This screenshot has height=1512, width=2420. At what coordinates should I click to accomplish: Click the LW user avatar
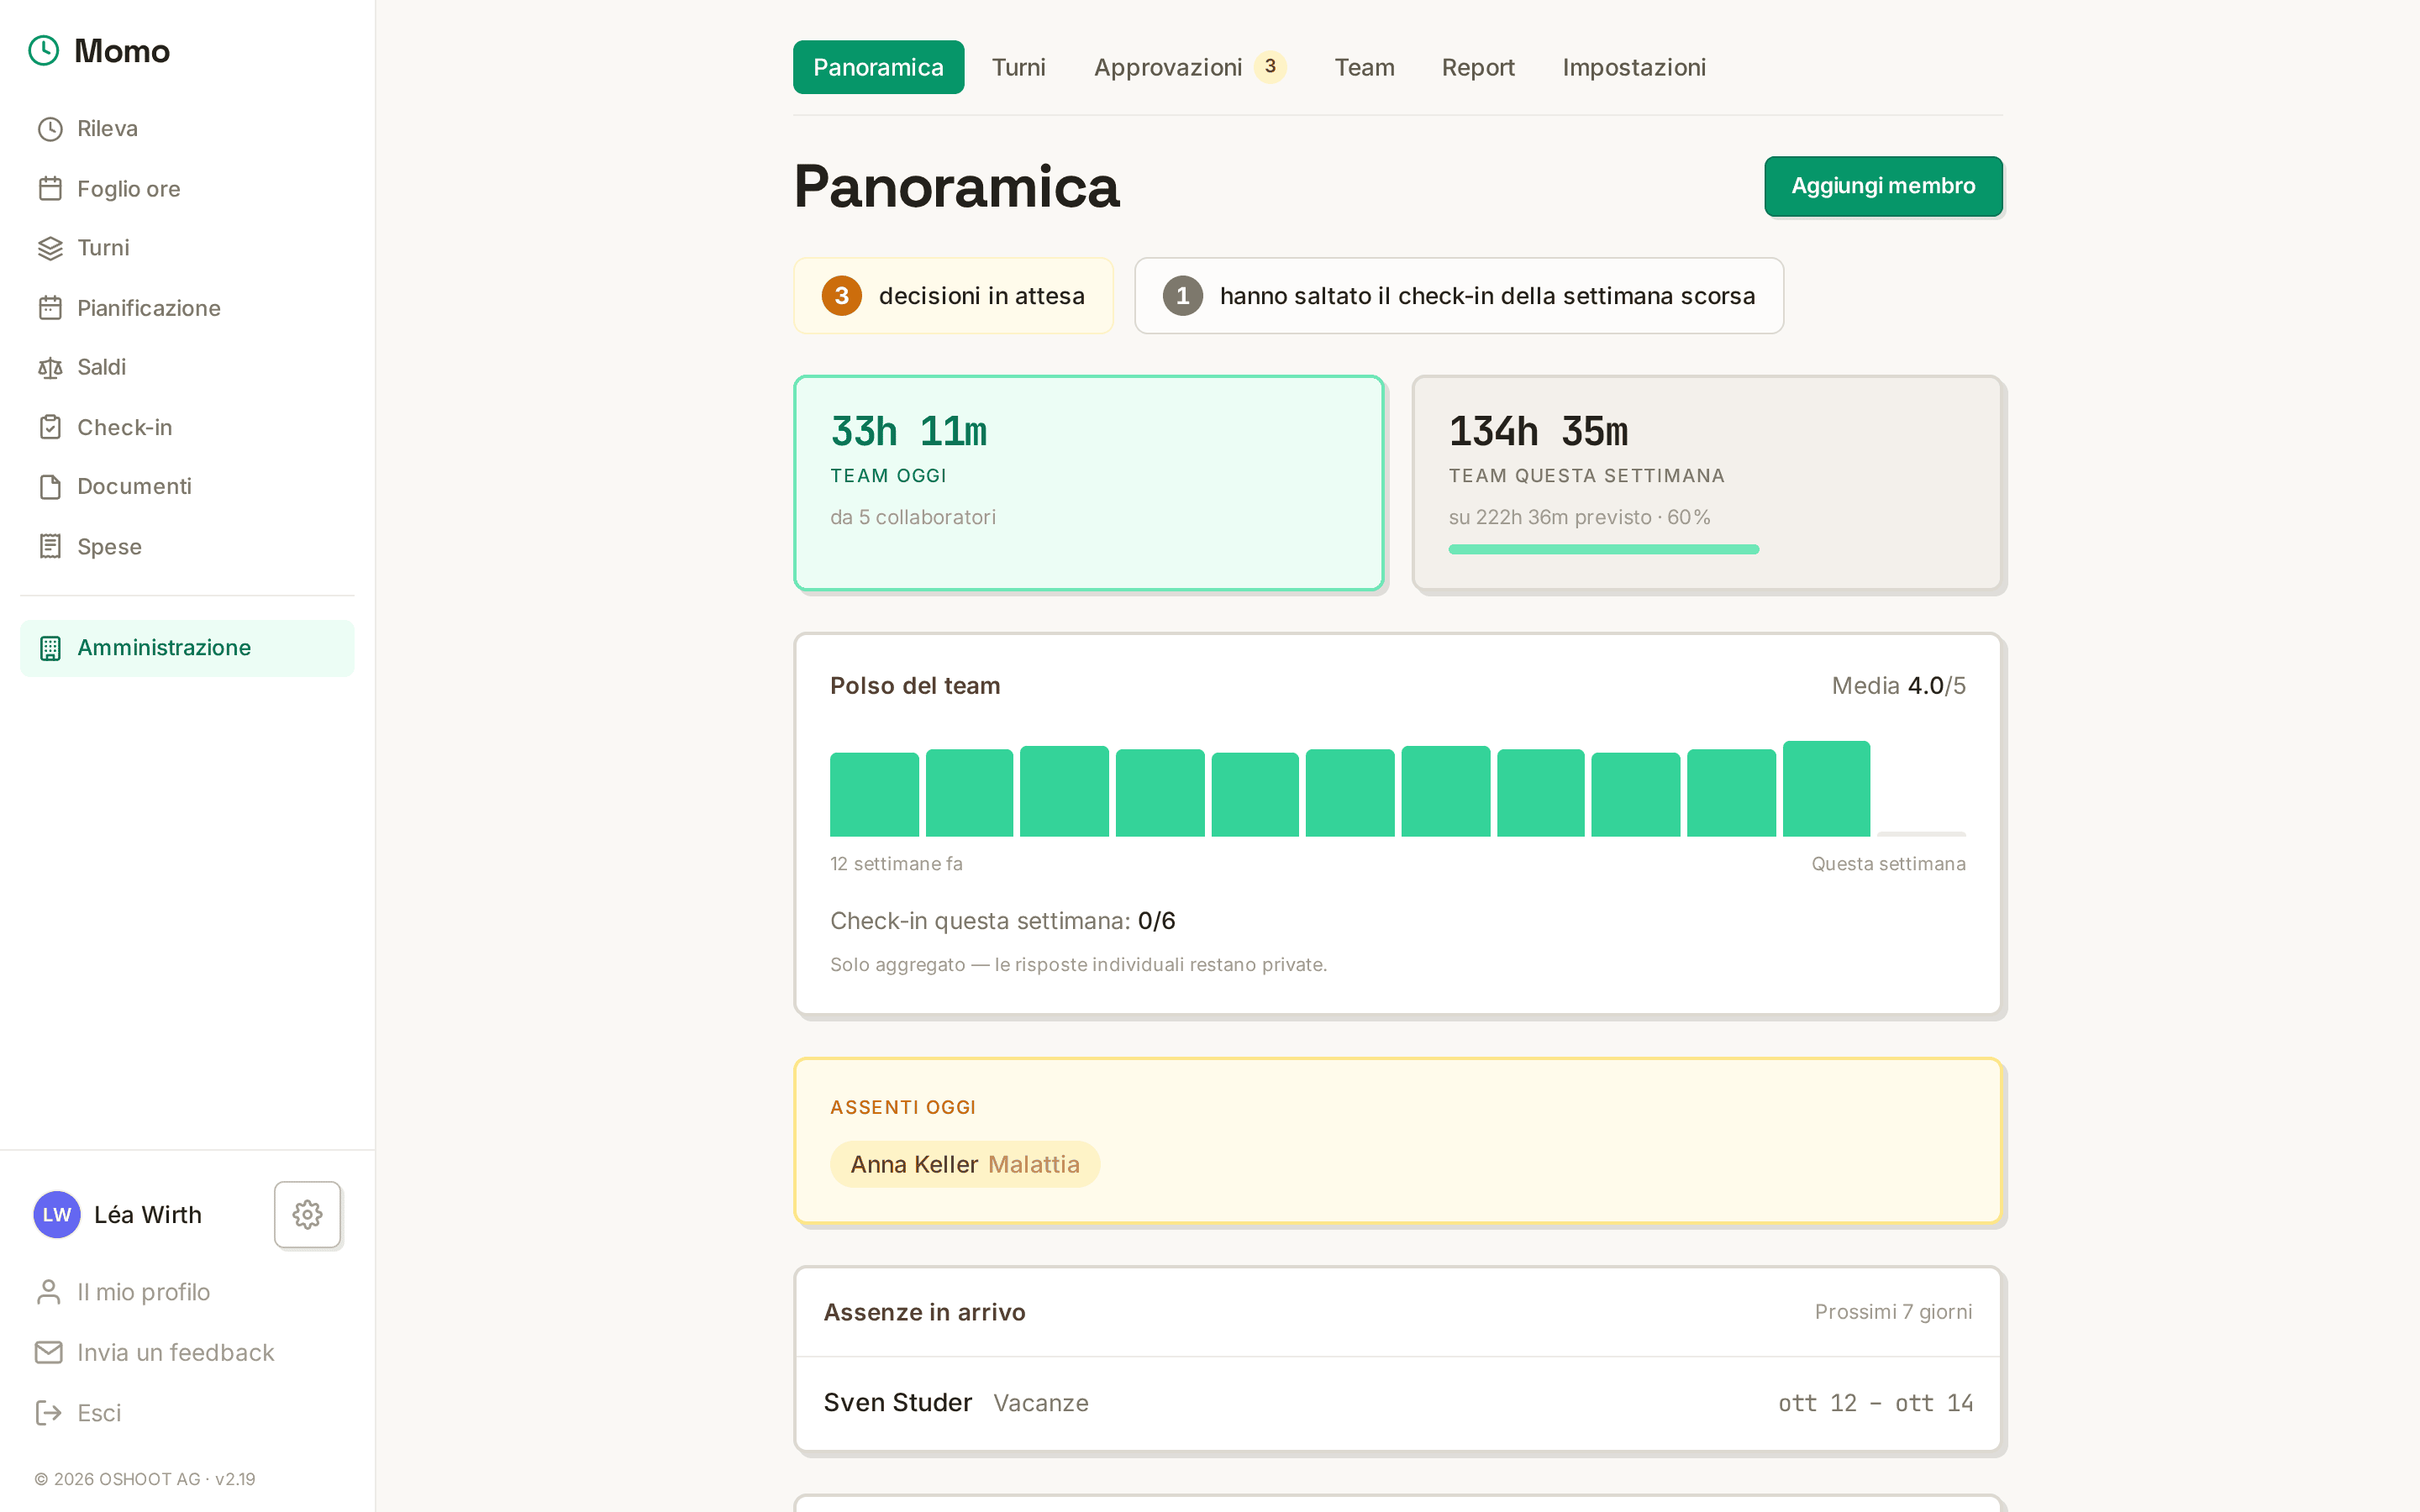(x=57, y=1214)
